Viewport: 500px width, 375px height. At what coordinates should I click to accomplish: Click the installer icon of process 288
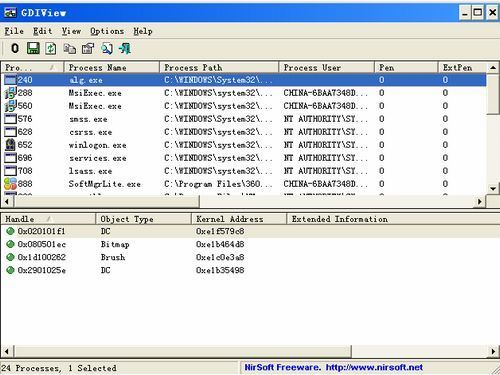click(x=10, y=93)
